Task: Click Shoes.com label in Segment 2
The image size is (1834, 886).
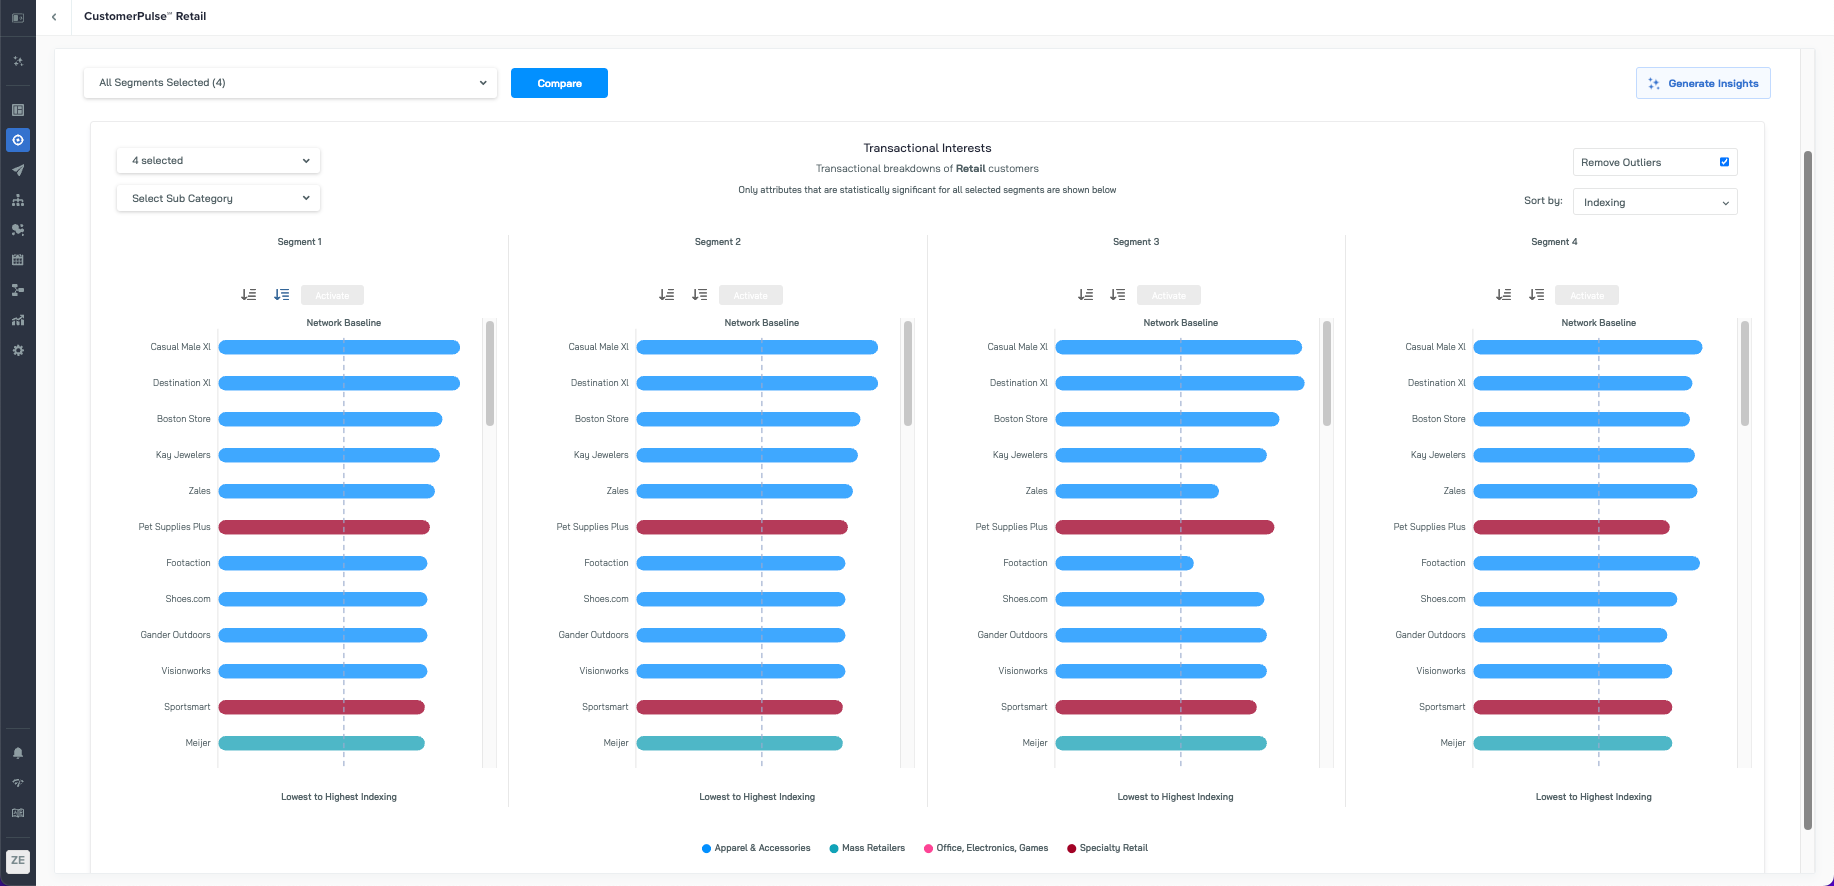Action: (606, 599)
